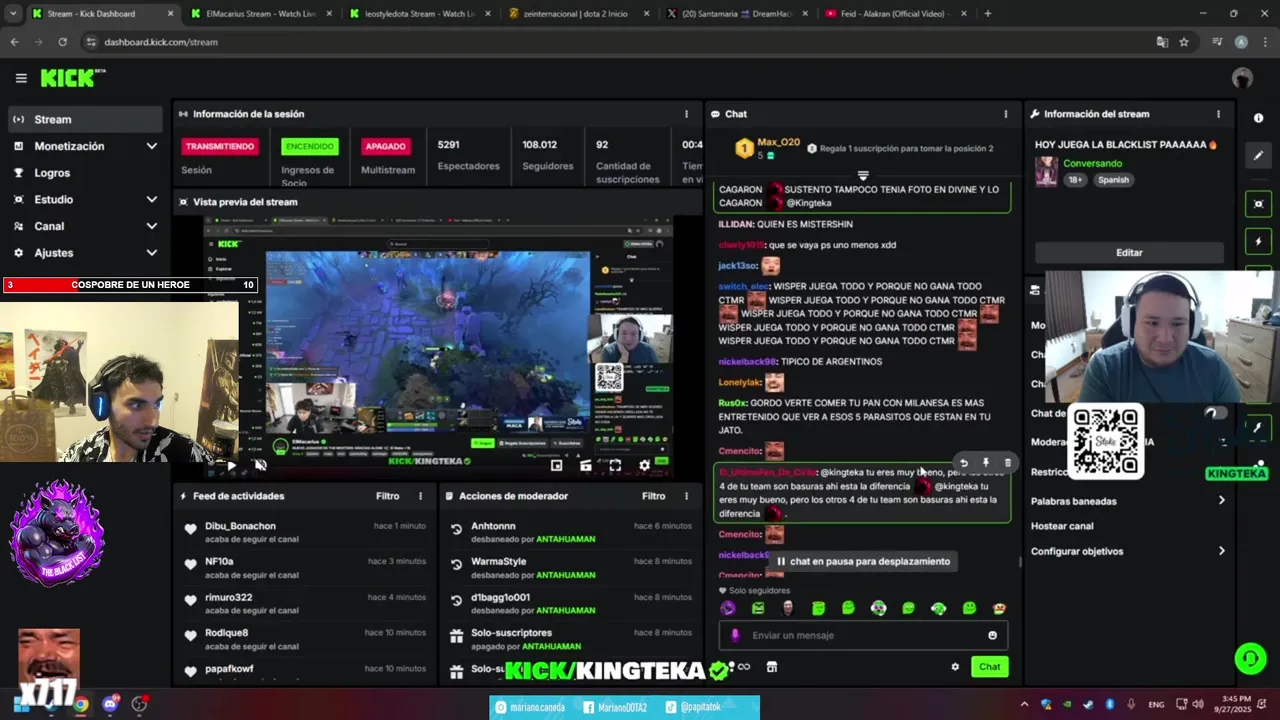This screenshot has width=1280, height=720.
Task: Click the Kick logo
Action: click(x=72, y=78)
